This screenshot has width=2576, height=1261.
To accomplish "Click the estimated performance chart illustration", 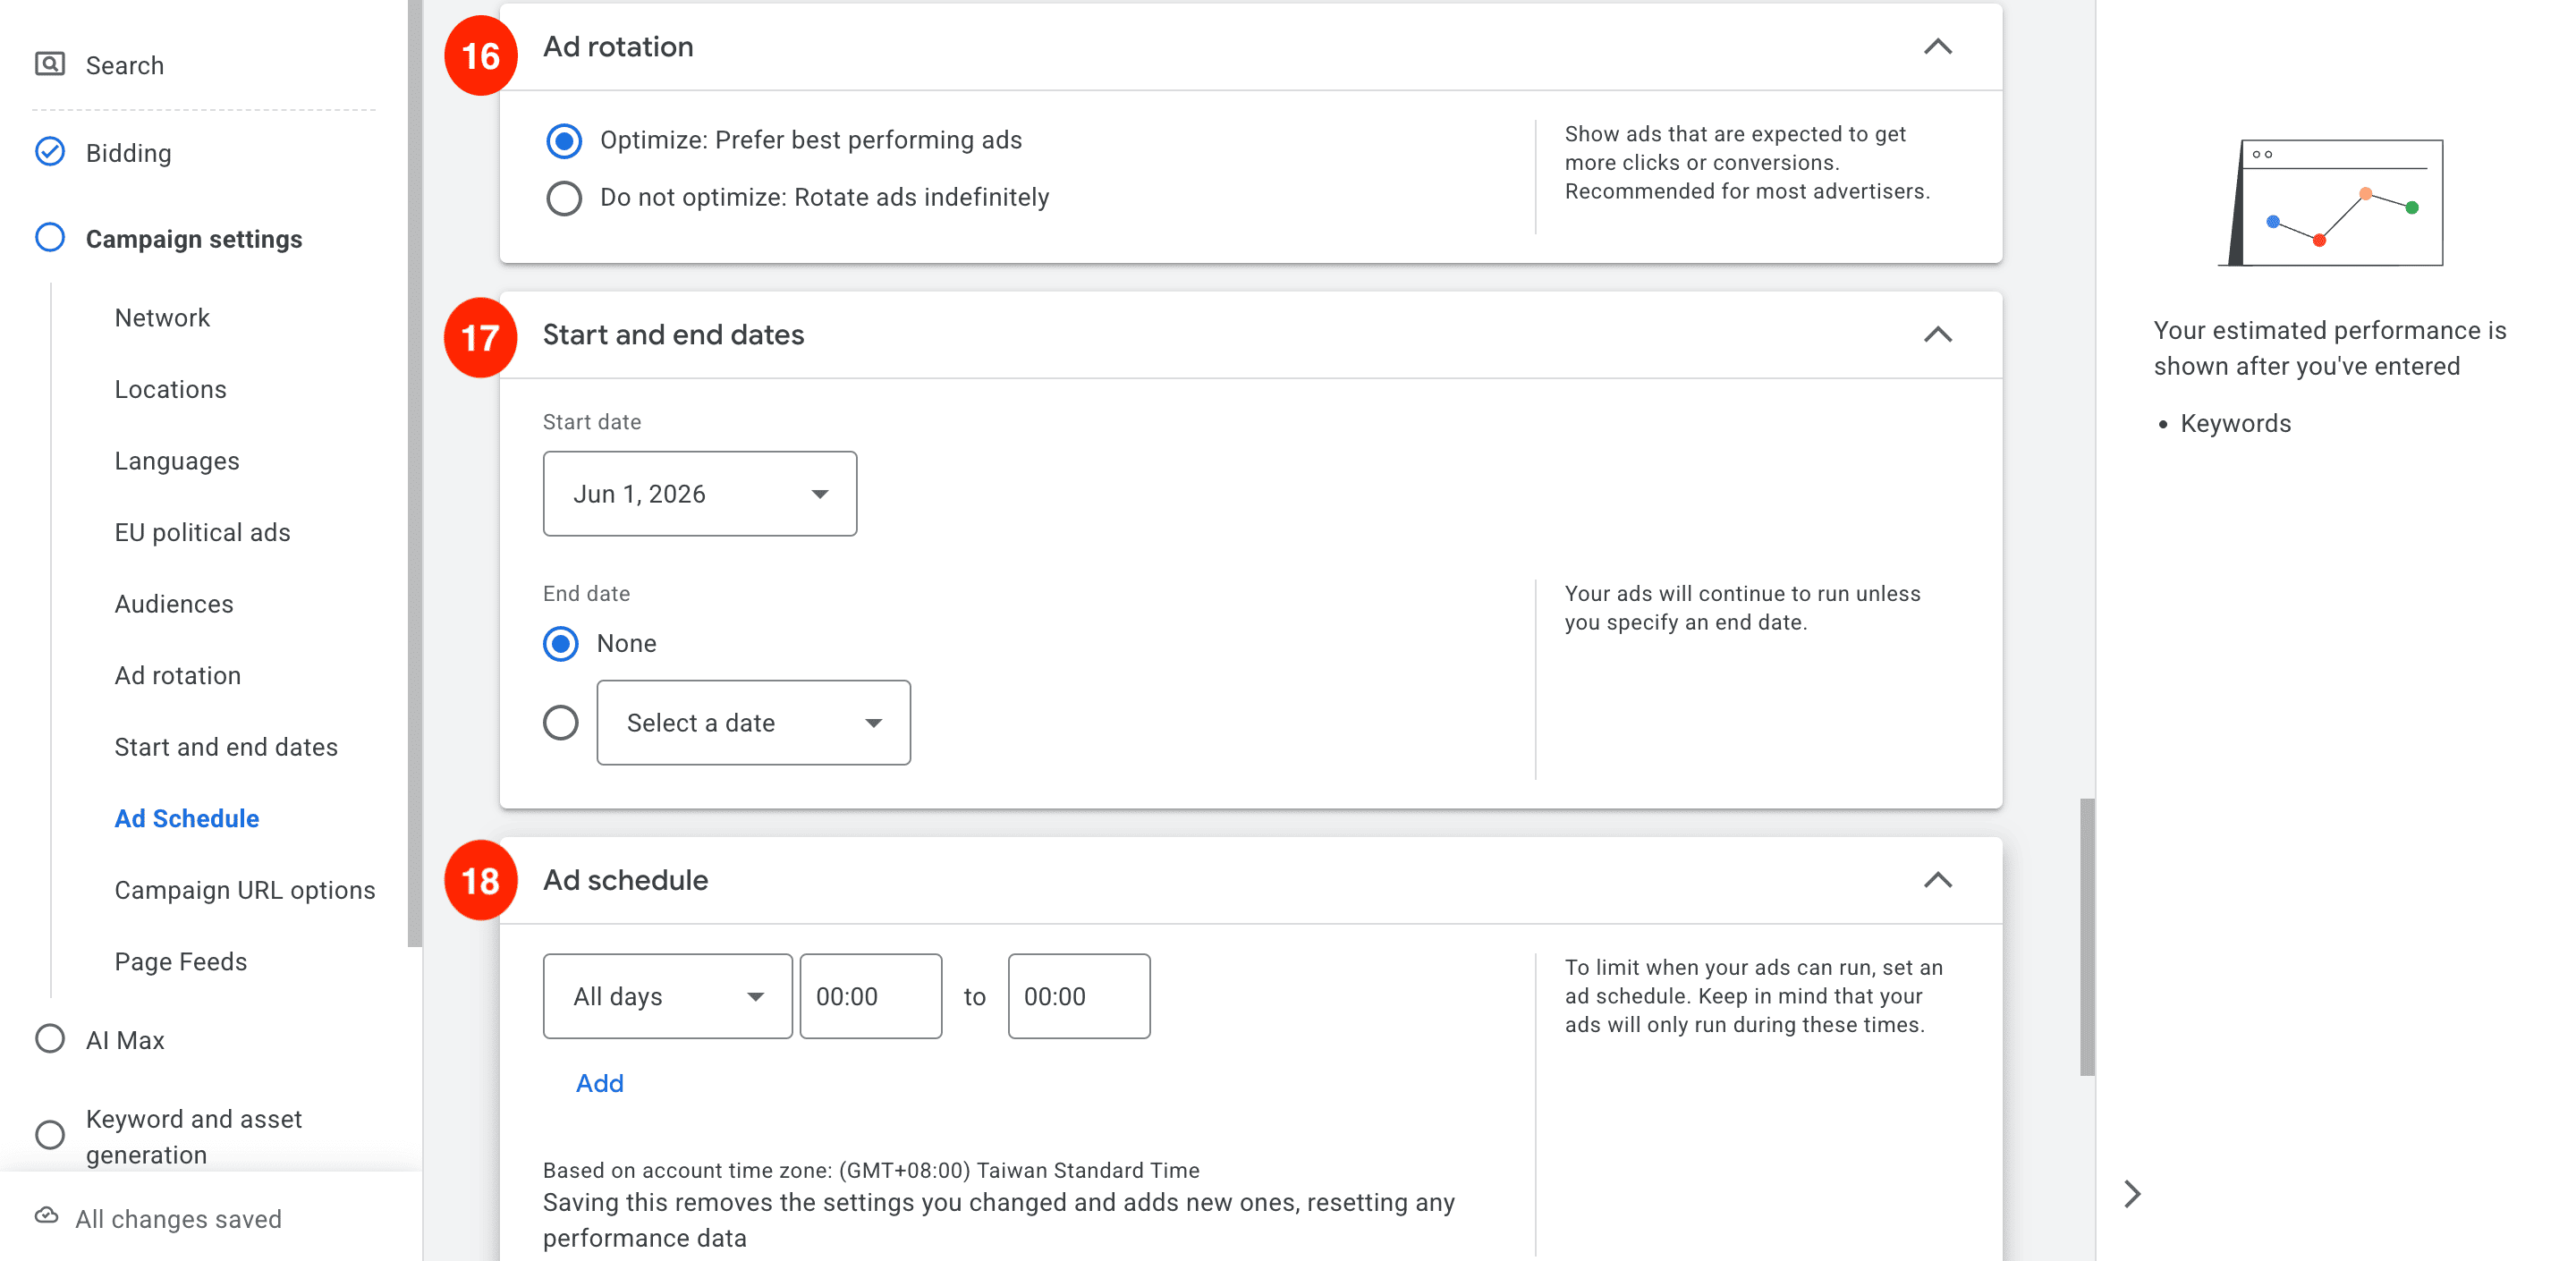I will (2331, 203).
